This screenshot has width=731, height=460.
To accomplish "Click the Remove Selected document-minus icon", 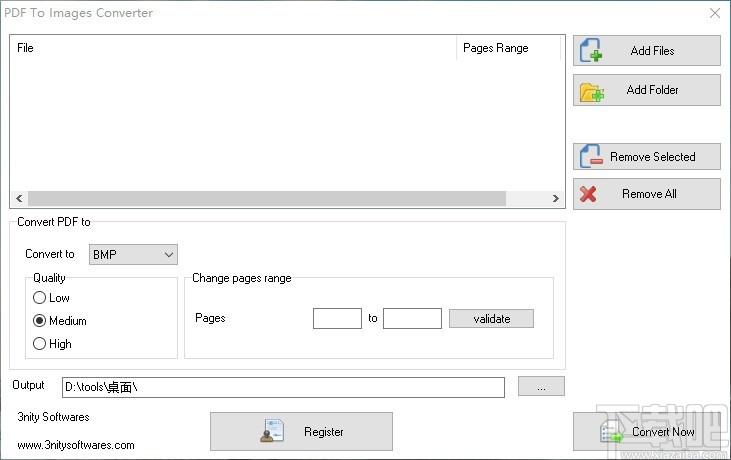I will pos(591,157).
